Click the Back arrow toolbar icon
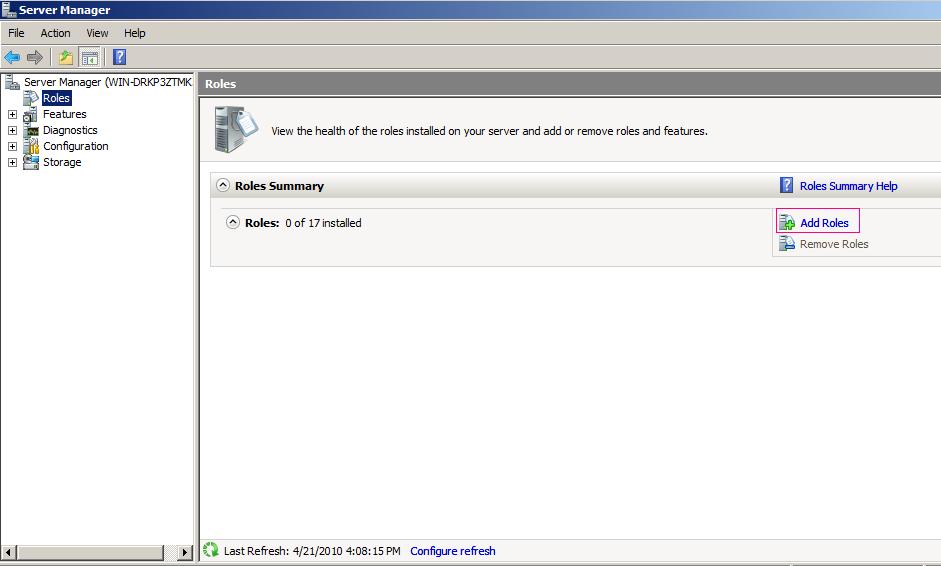The image size is (941, 566). [x=12, y=58]
